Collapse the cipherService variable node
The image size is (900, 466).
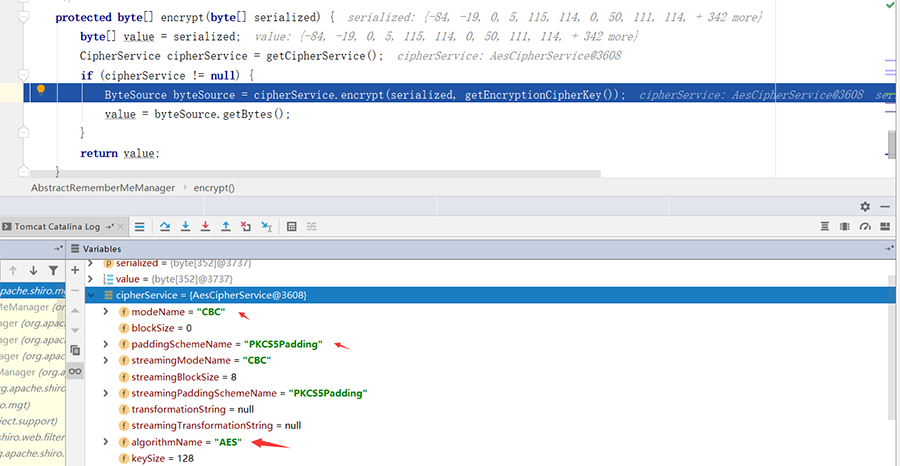[90, 295]
